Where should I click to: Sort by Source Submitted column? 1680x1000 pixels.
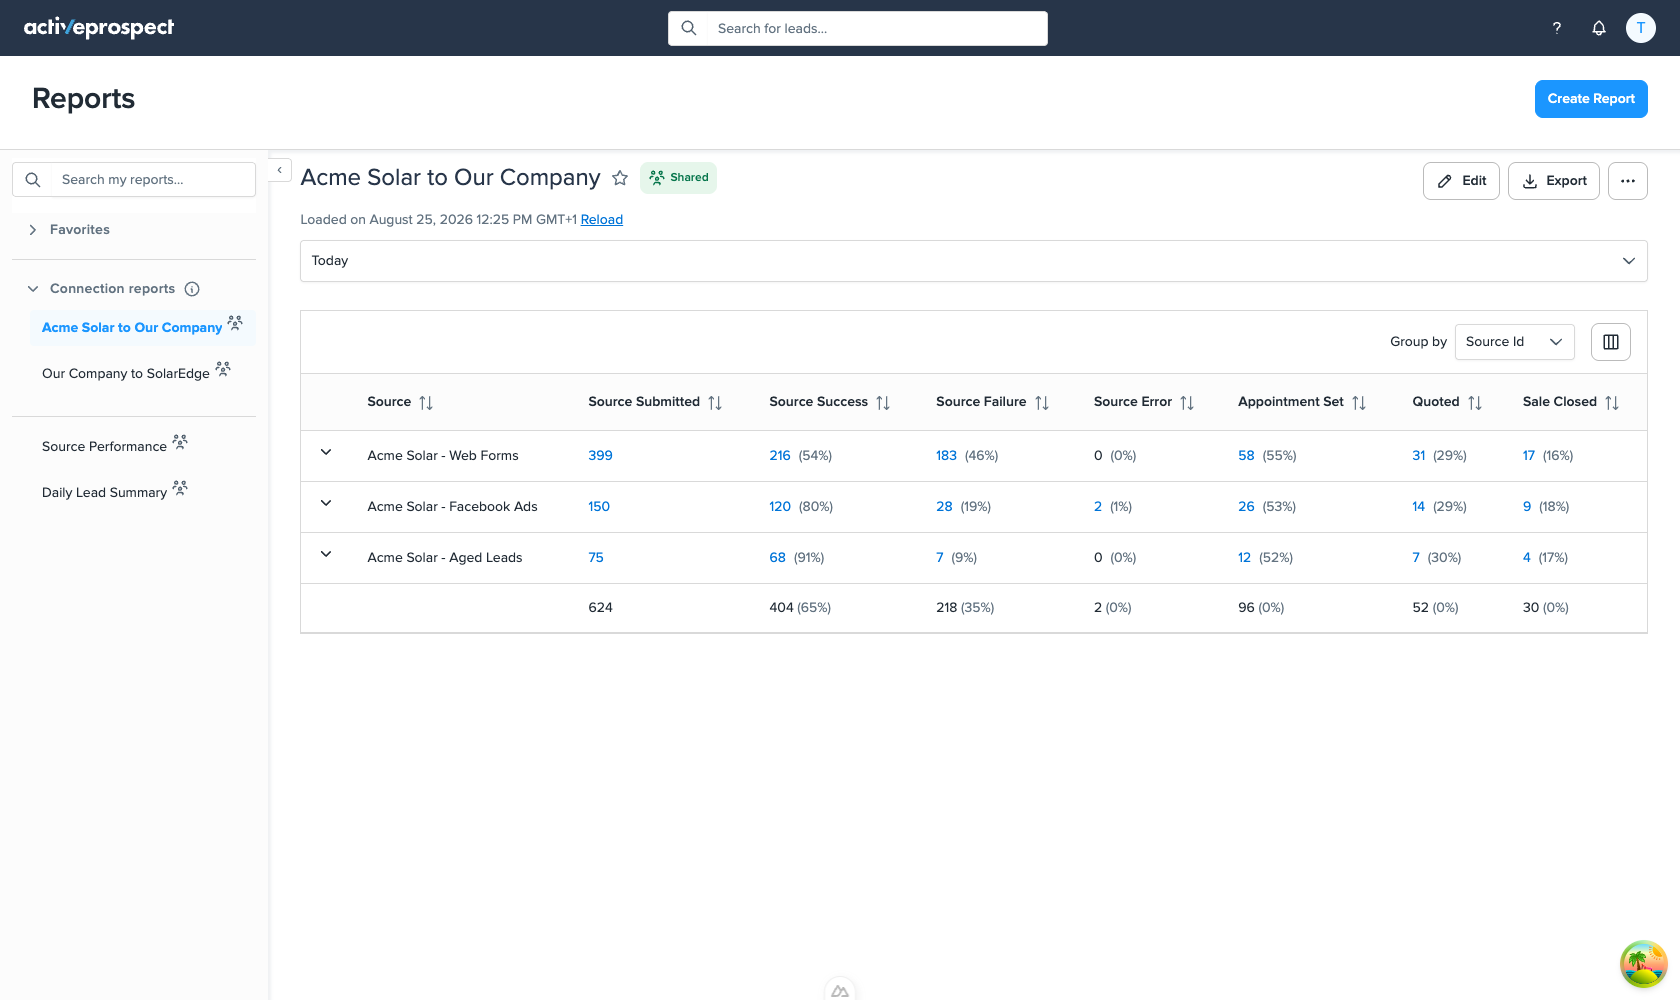tap(715, 402)
